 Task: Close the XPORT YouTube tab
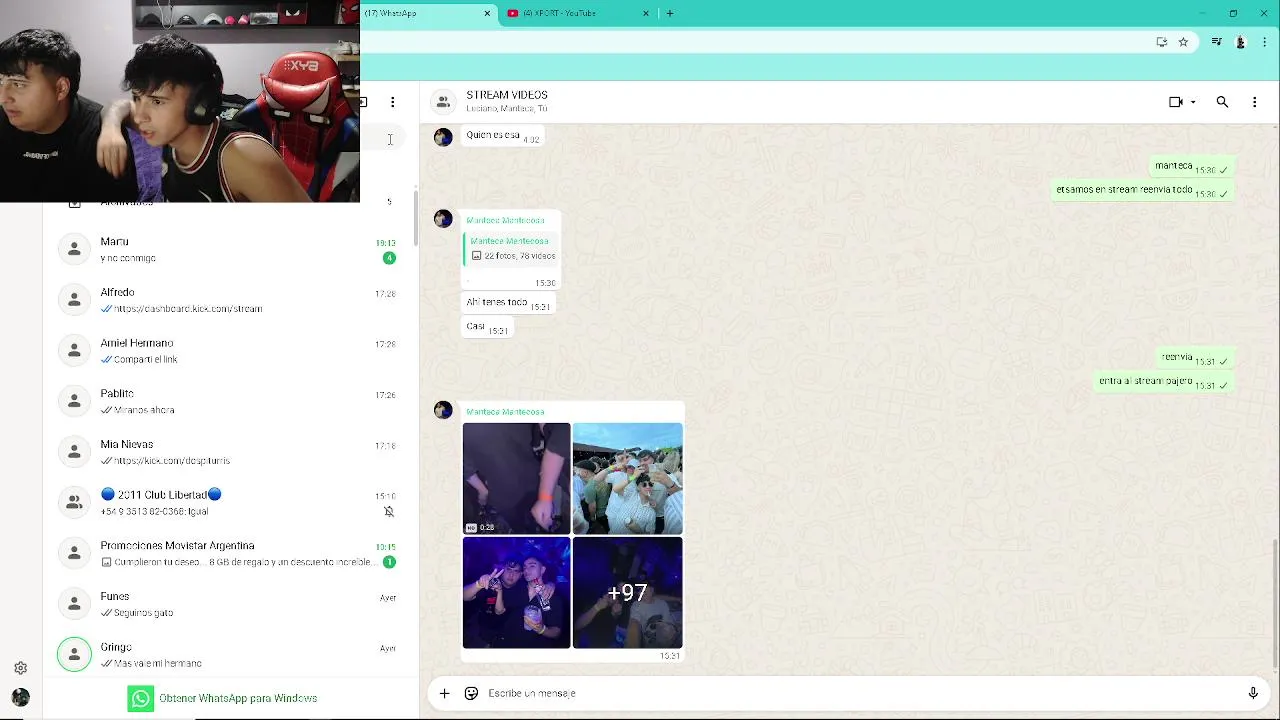coord(646,13)
